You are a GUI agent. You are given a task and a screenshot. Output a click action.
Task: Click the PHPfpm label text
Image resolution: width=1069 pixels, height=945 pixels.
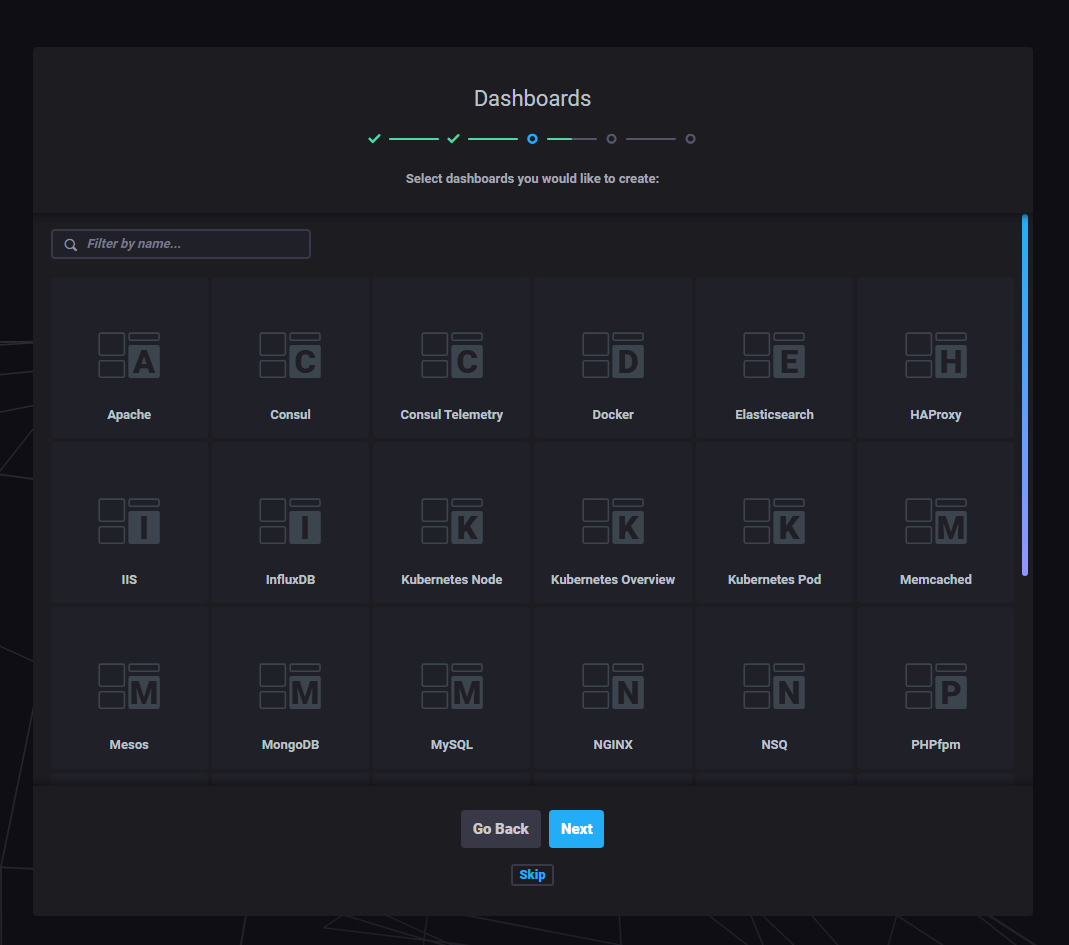[x=935, y=745]
